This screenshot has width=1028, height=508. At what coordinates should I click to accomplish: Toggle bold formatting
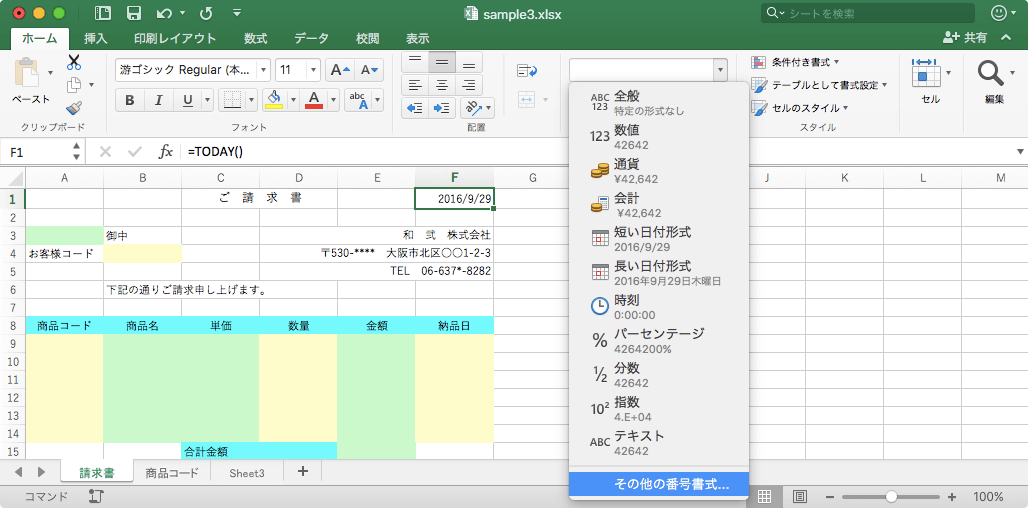pos(130,100)
